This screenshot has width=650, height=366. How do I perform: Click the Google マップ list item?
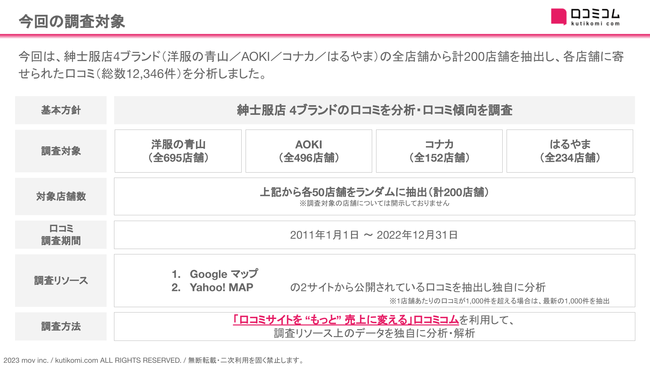point(215,274)
